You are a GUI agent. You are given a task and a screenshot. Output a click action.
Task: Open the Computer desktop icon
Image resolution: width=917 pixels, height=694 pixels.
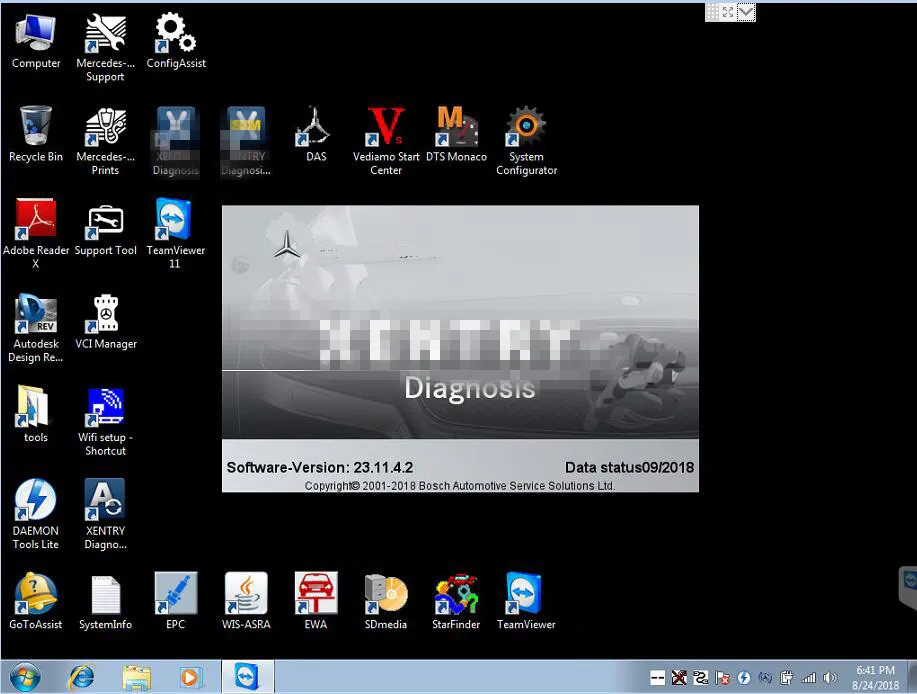pos(36,41)
